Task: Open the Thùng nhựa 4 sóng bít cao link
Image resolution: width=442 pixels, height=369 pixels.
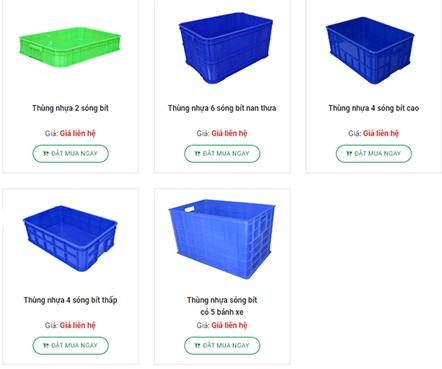Action: (x=374, y=108)
